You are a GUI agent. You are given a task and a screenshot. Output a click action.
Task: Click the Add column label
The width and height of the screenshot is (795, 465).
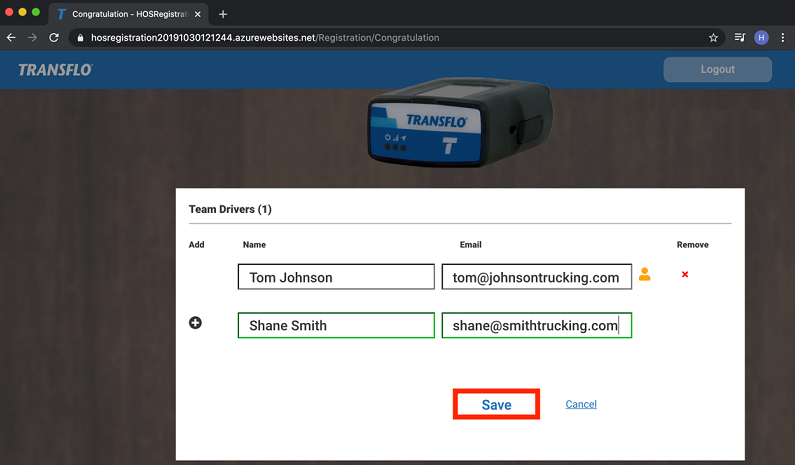(197, 244)
